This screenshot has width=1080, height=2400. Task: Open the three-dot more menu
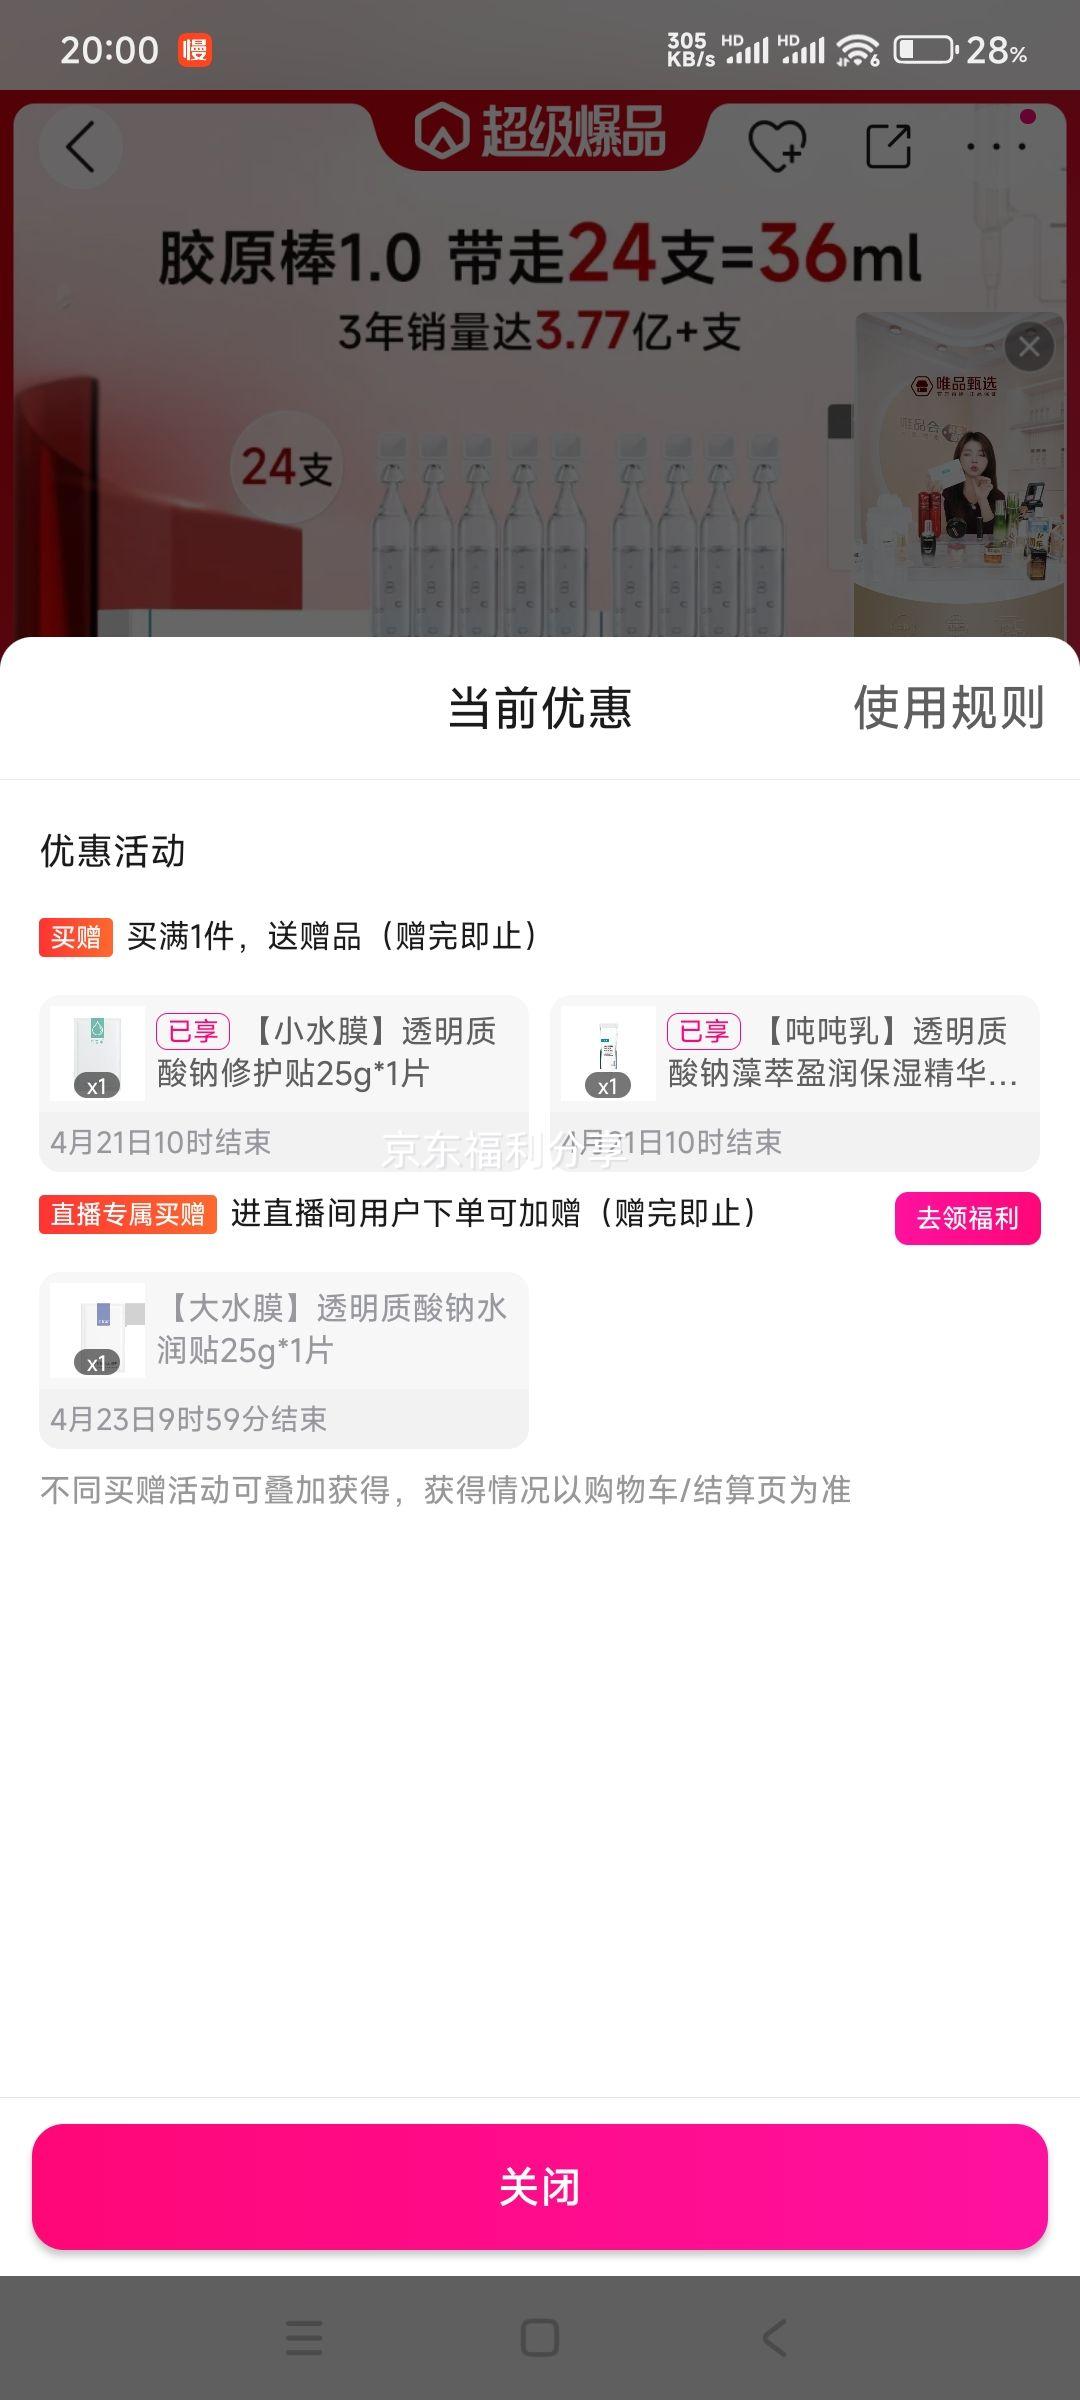(x=996, y=146)
